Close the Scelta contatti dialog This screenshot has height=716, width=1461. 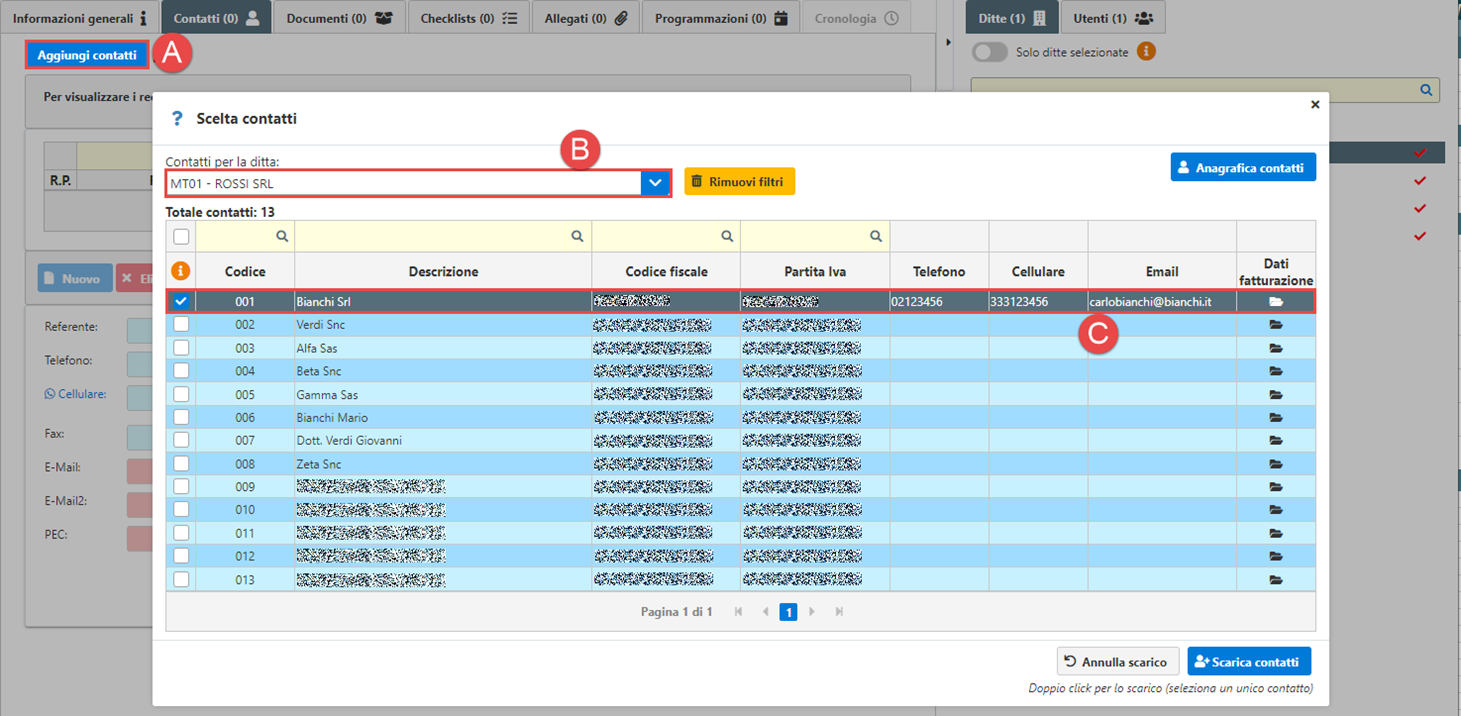(1315, 104)
